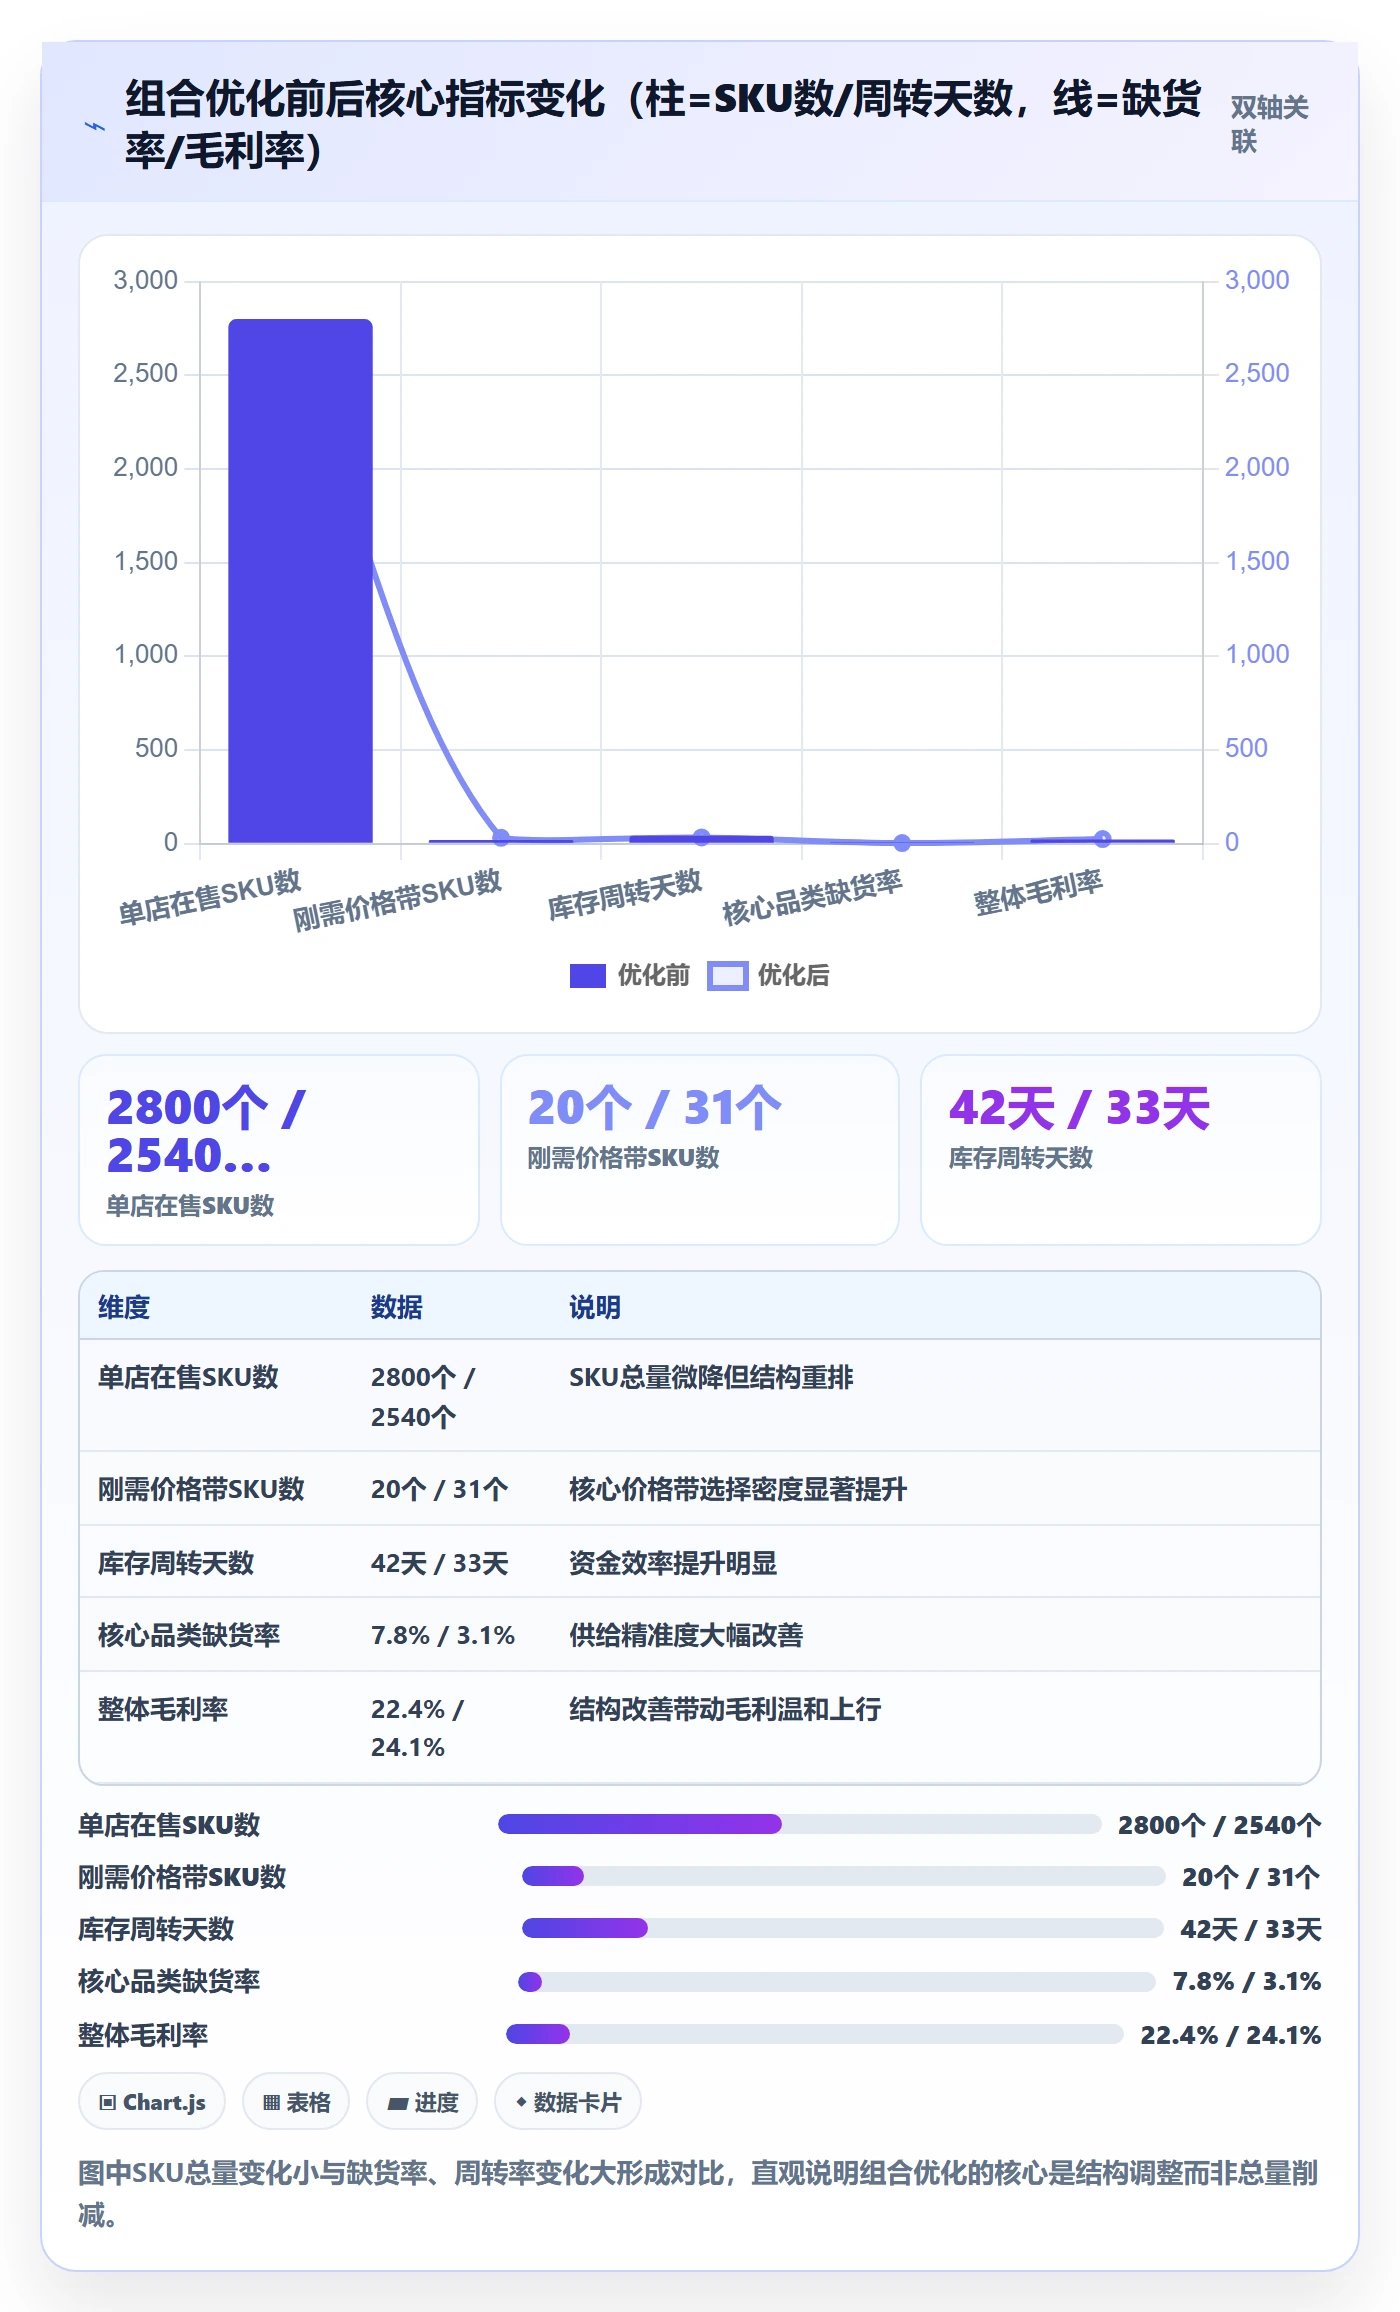Select table cell '结构改善带动毛利温和上行'
The width and height of the screenshot is (1400, 2312).
click(x=725, y=1709)
